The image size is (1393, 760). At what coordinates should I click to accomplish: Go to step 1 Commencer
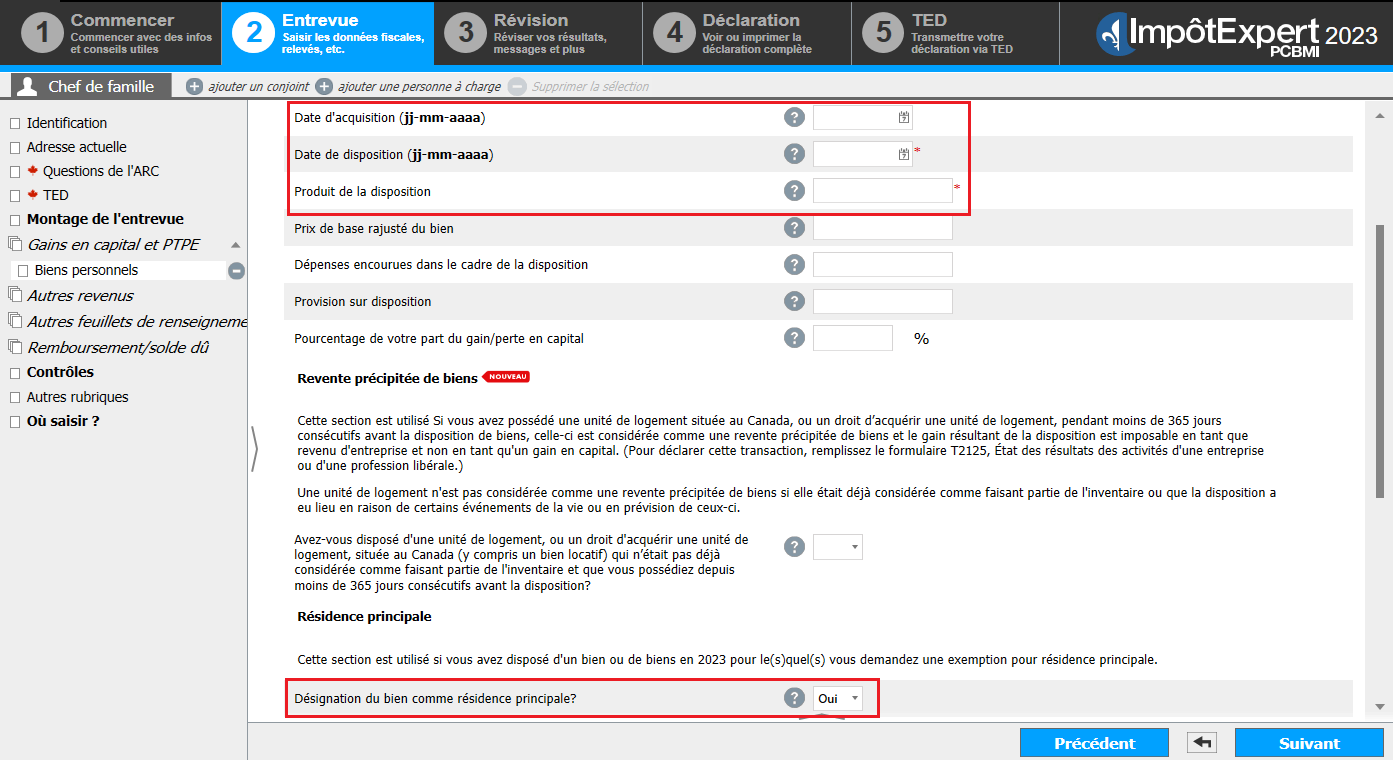tap(115, 33)
